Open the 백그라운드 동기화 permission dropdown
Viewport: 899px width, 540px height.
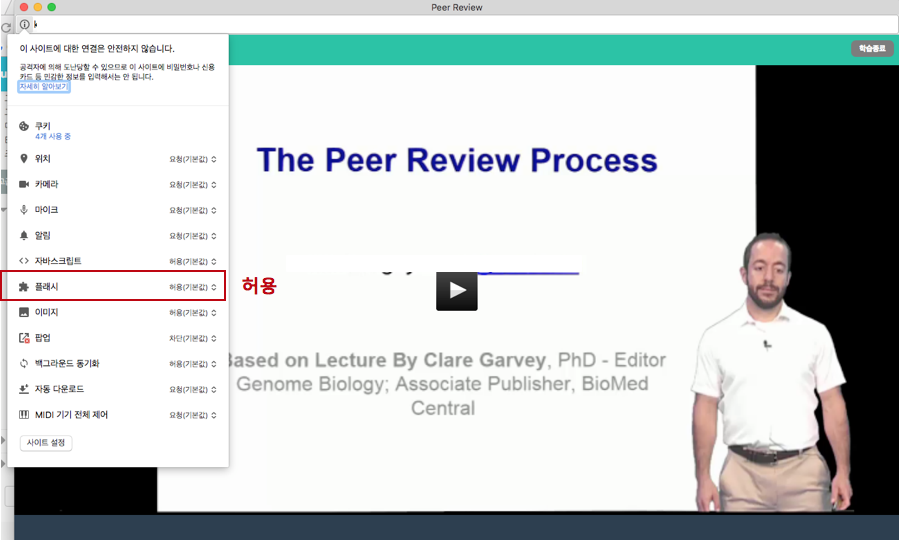point(193,364)
